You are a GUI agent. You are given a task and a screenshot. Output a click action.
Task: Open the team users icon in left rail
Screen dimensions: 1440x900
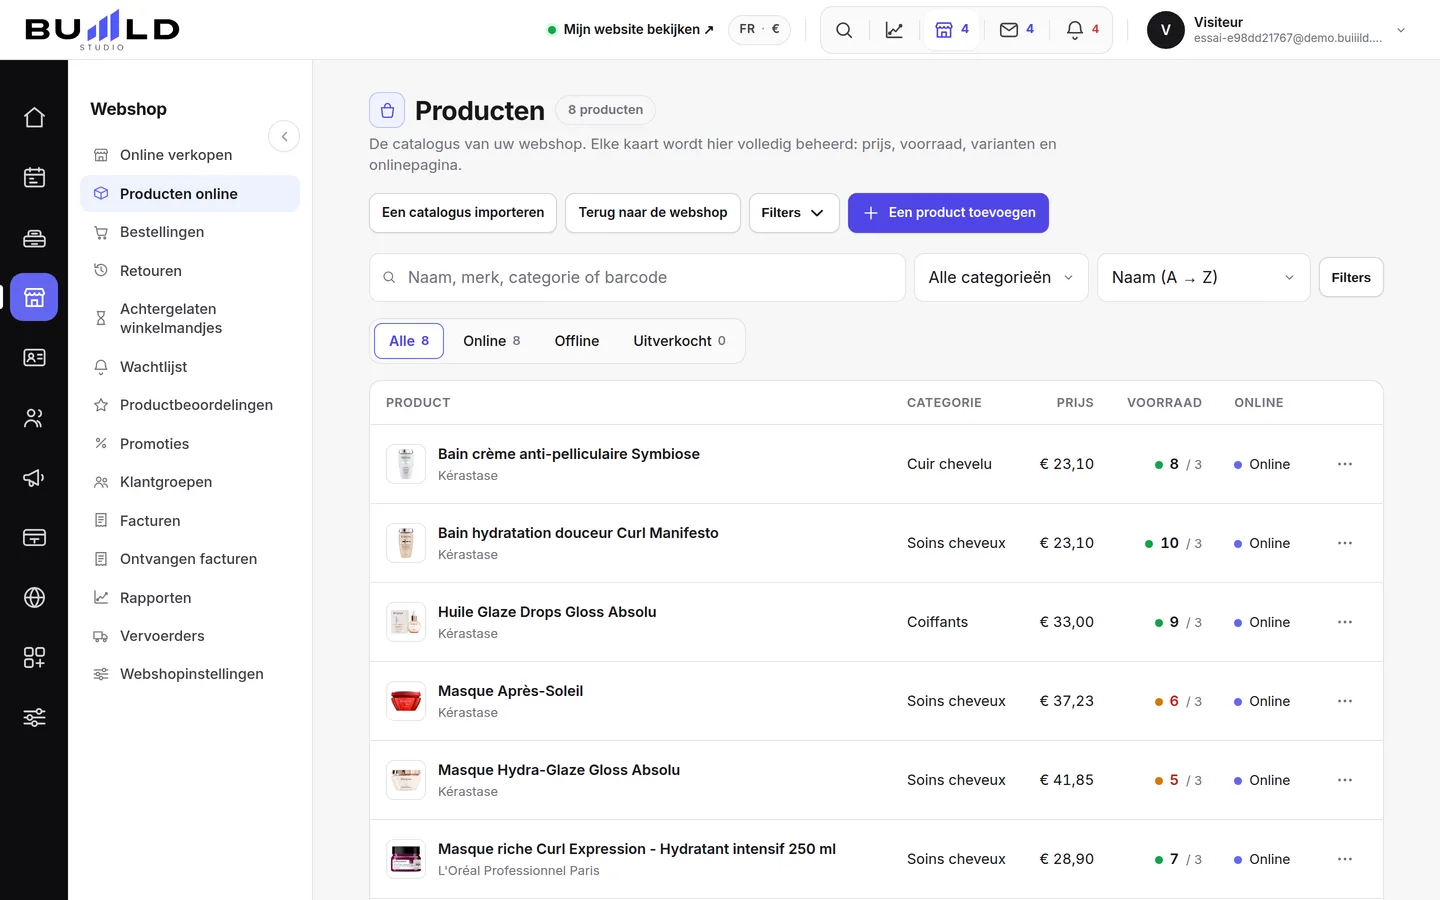click(x=34, y=417)
